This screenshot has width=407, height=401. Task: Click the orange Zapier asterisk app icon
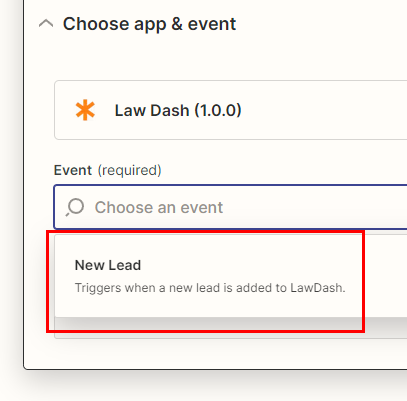pyautogui.click(x=85, y=110)
